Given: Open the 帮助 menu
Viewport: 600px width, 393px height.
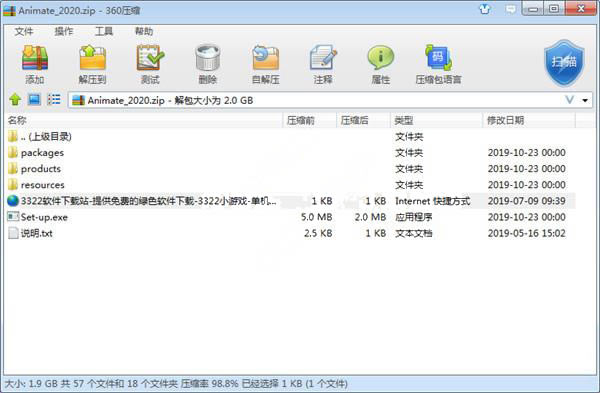Looking at the screenshot, I should 144,31.
